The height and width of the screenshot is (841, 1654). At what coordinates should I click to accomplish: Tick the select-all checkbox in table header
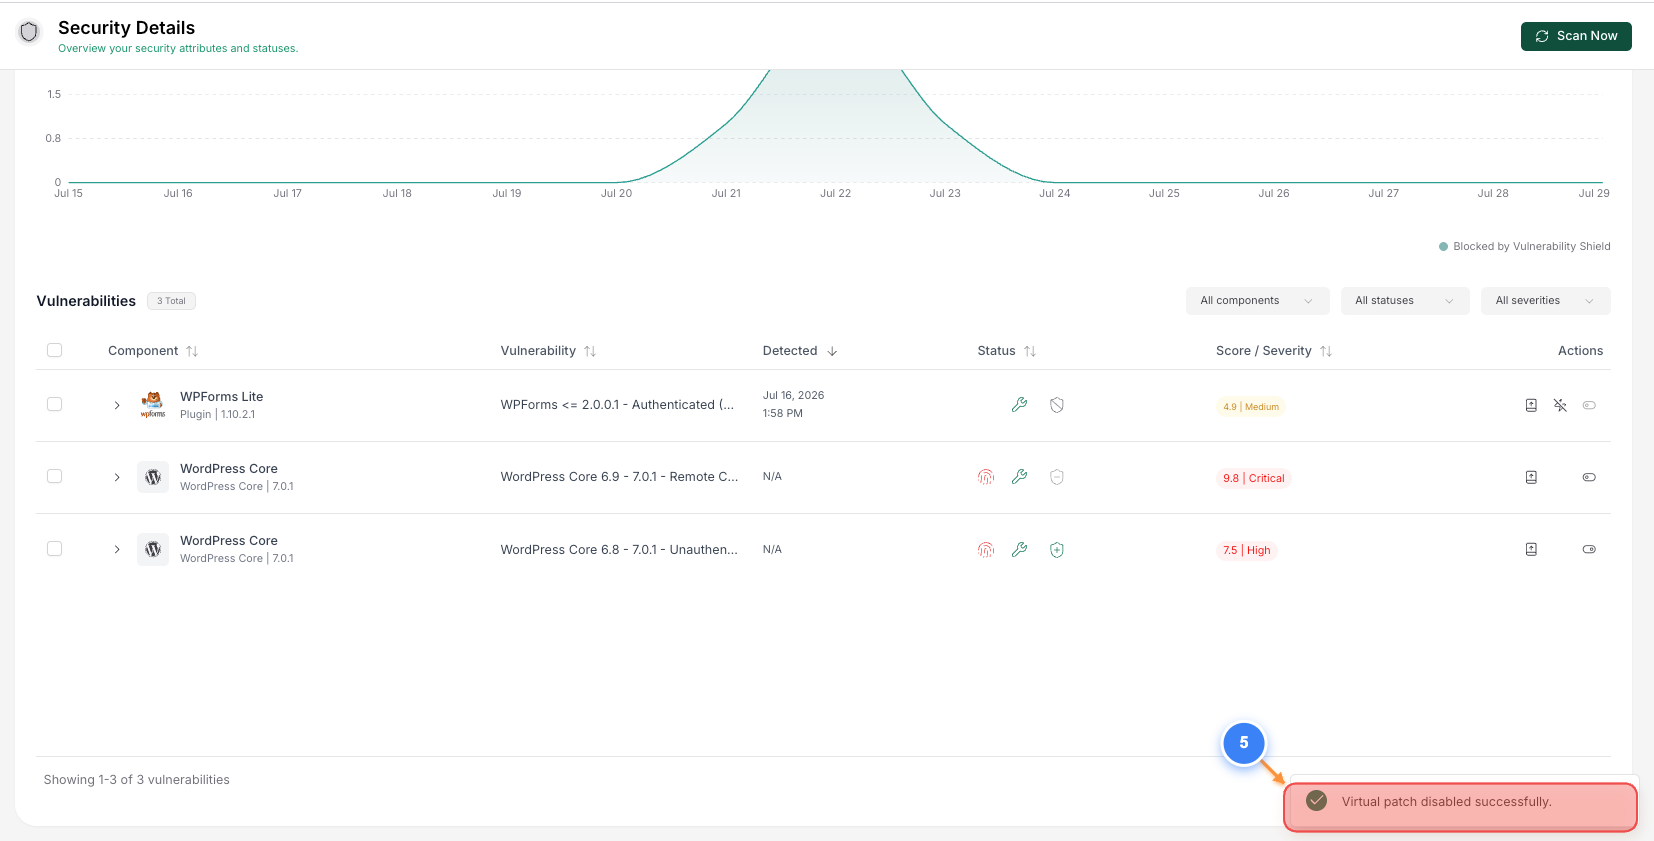55,350
